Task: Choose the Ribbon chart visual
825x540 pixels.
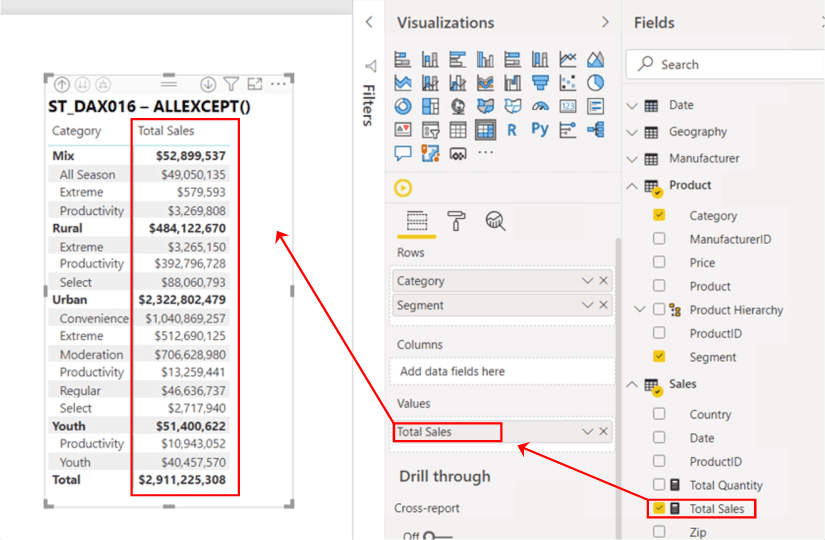Action: [485, 83]
